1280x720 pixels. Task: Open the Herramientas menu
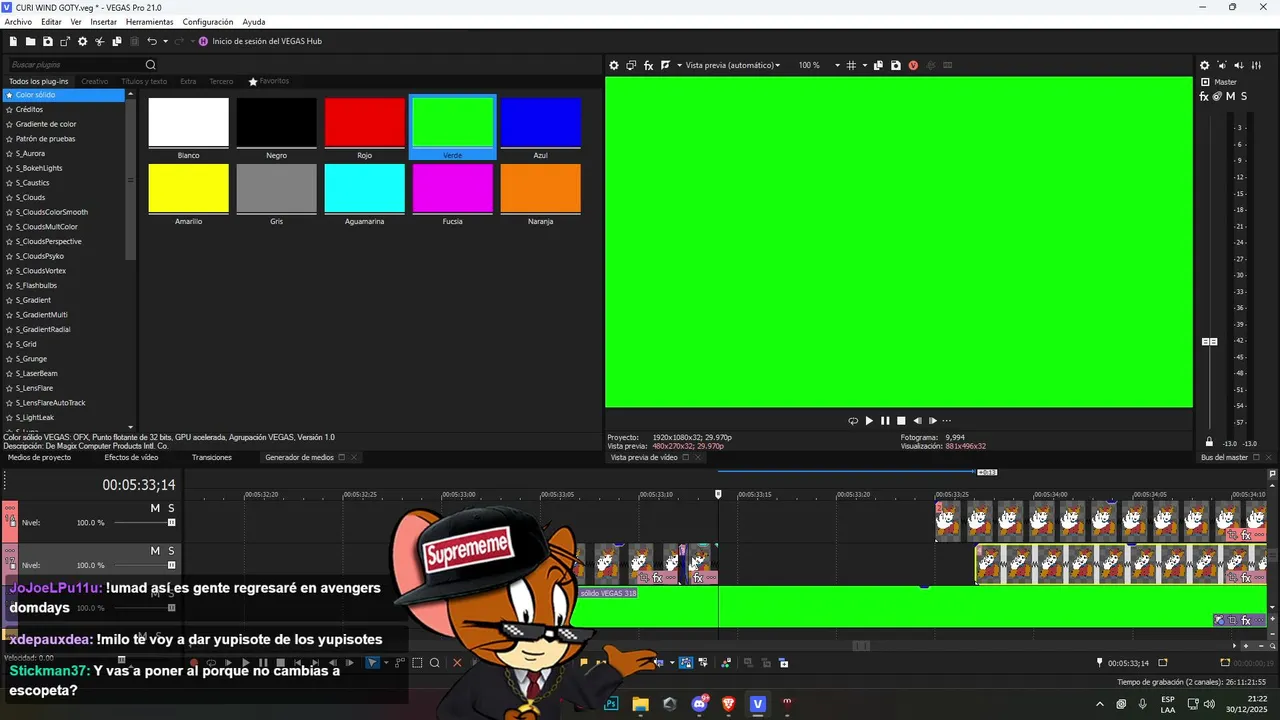[149, 21]
